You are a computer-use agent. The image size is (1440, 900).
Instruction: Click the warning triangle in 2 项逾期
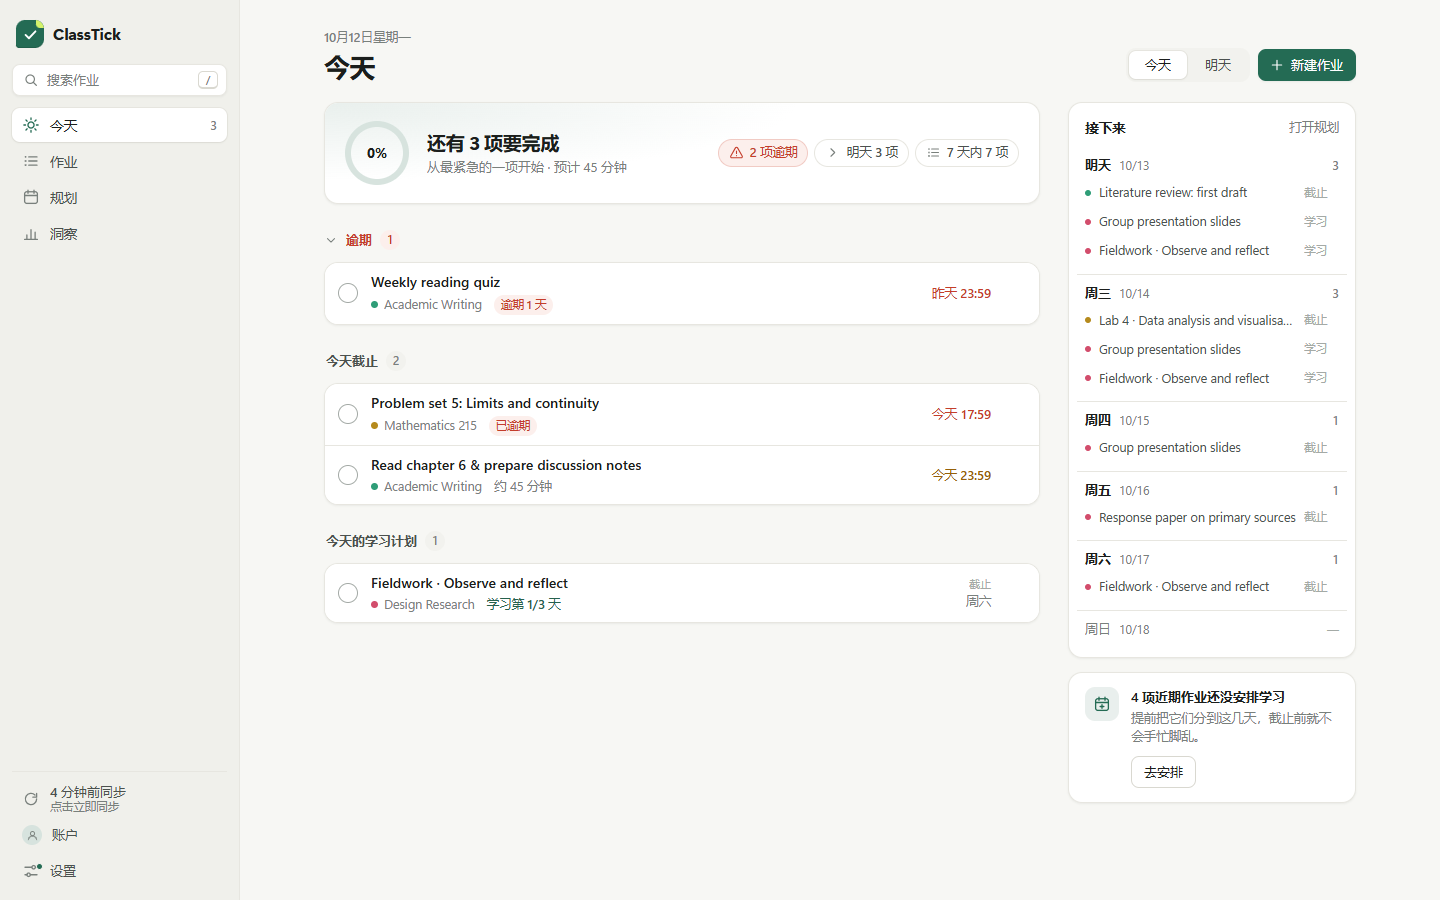coord(736,152)
